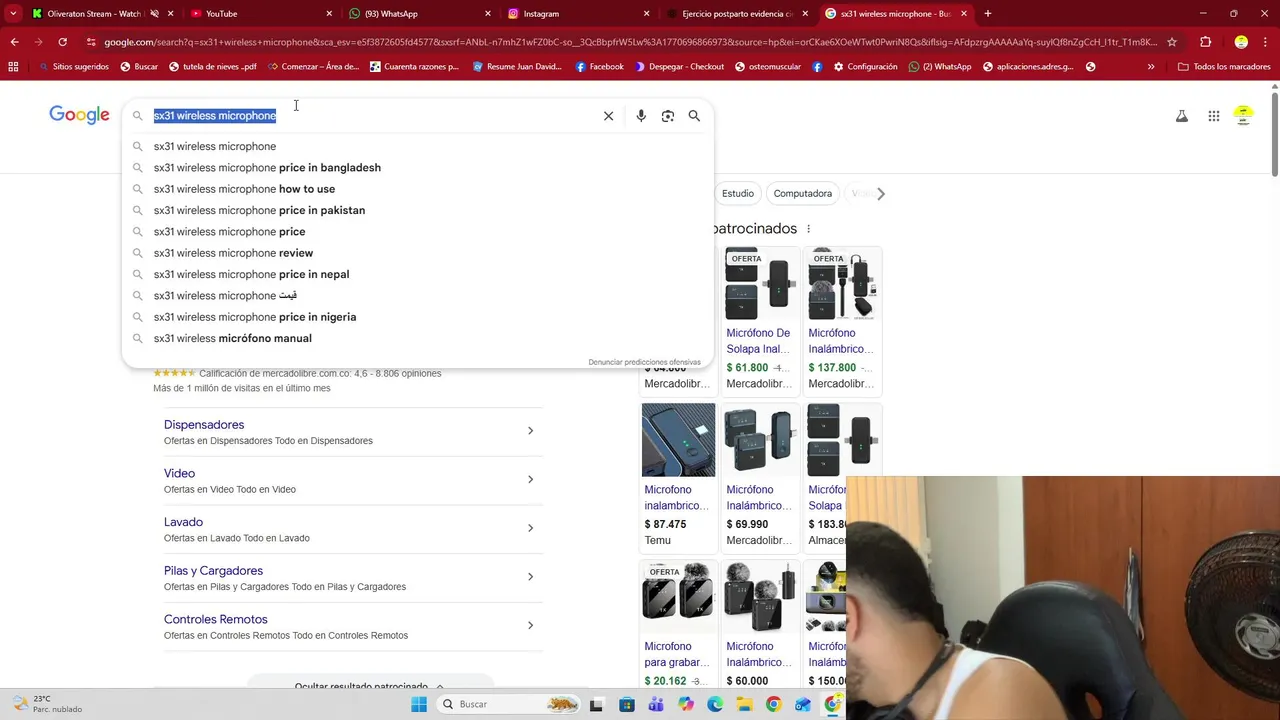Screen dimensions: 1280x720
Task: Click the blue magnifier search button
Action: [694, 116]
